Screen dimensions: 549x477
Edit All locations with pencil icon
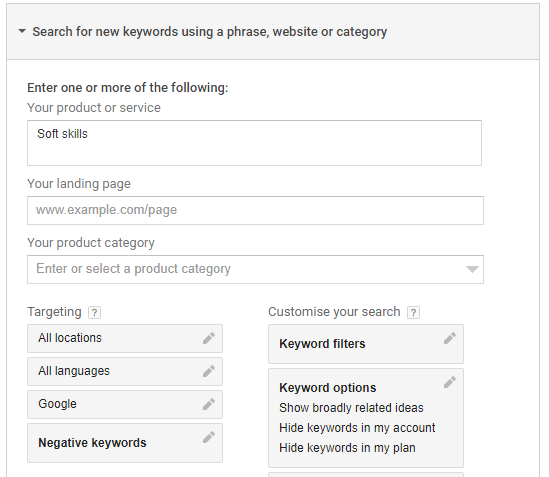[209, 338]
